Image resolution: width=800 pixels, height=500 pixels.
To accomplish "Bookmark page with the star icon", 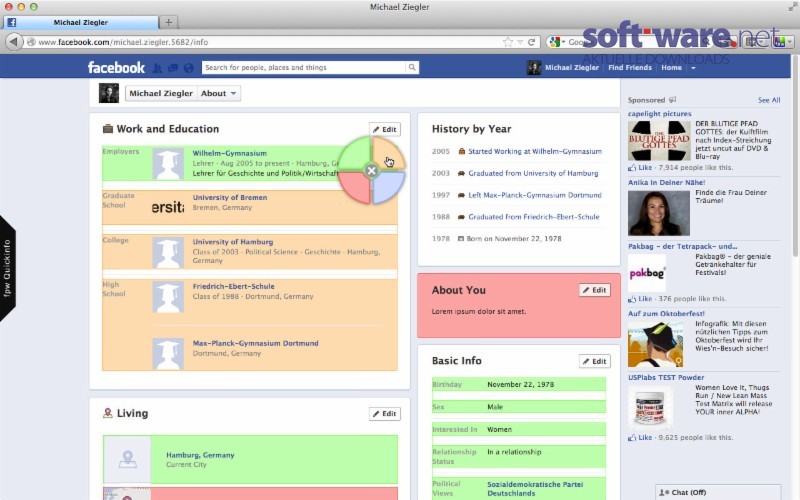I will click(508, 42).
